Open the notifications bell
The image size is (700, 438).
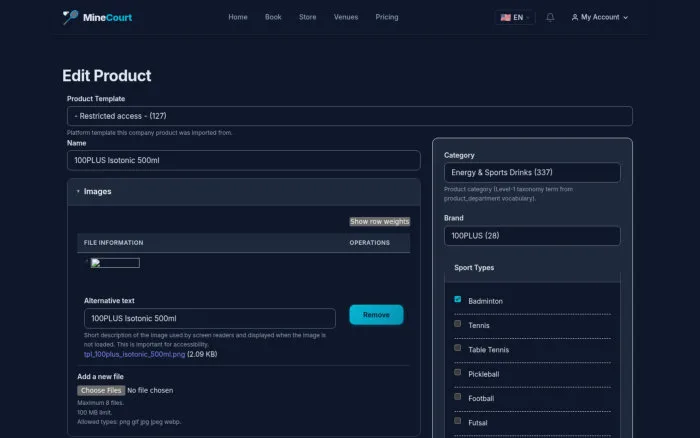[550, 17]
